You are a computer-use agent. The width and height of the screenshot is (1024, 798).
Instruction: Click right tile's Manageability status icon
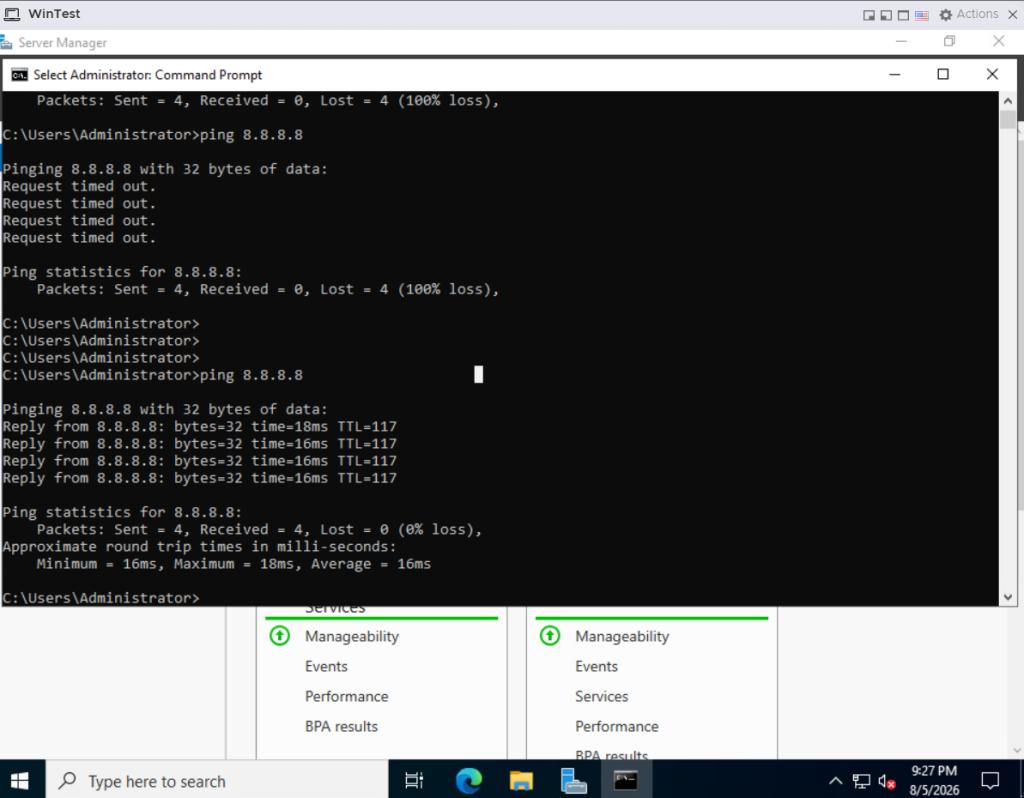click(550, 635)
